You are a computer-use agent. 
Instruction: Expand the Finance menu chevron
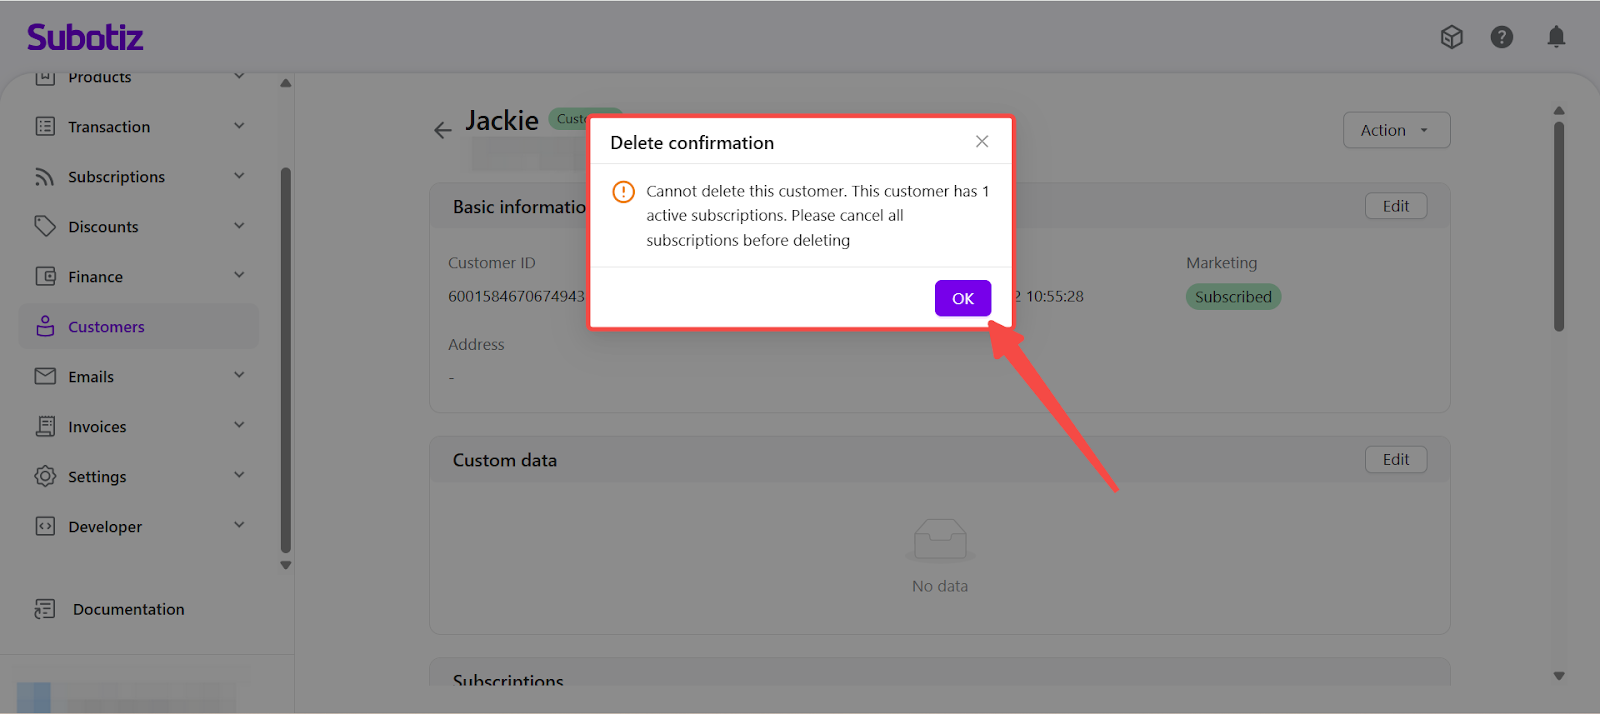(239, 276)
